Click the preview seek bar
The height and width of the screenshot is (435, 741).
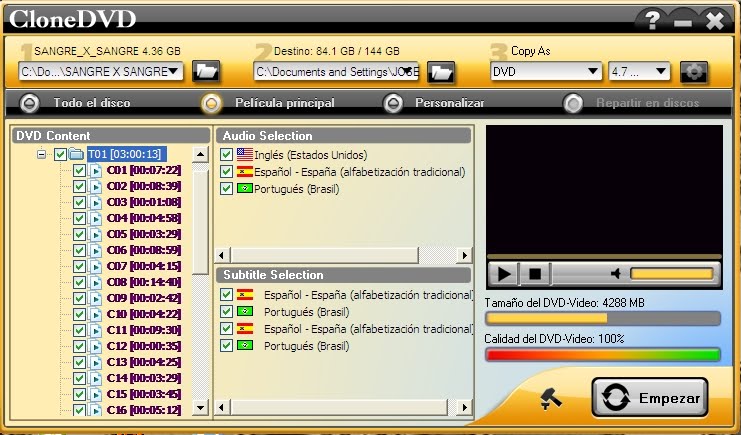tap(604, 257)
